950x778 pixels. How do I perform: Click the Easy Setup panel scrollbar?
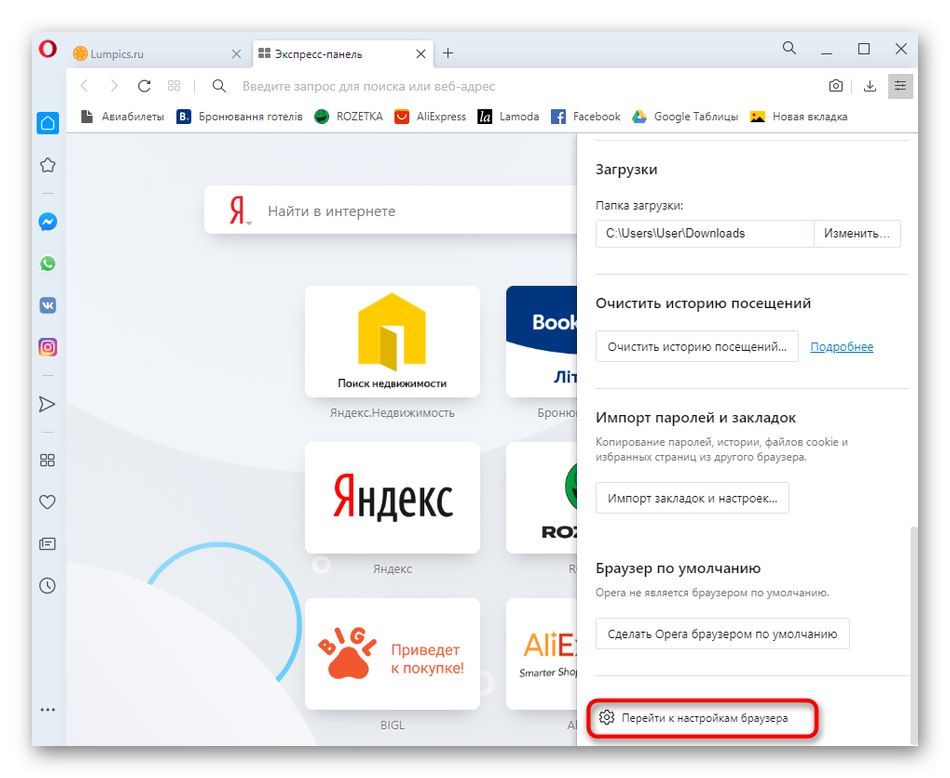pyautogui.click(x=914, y=635)
